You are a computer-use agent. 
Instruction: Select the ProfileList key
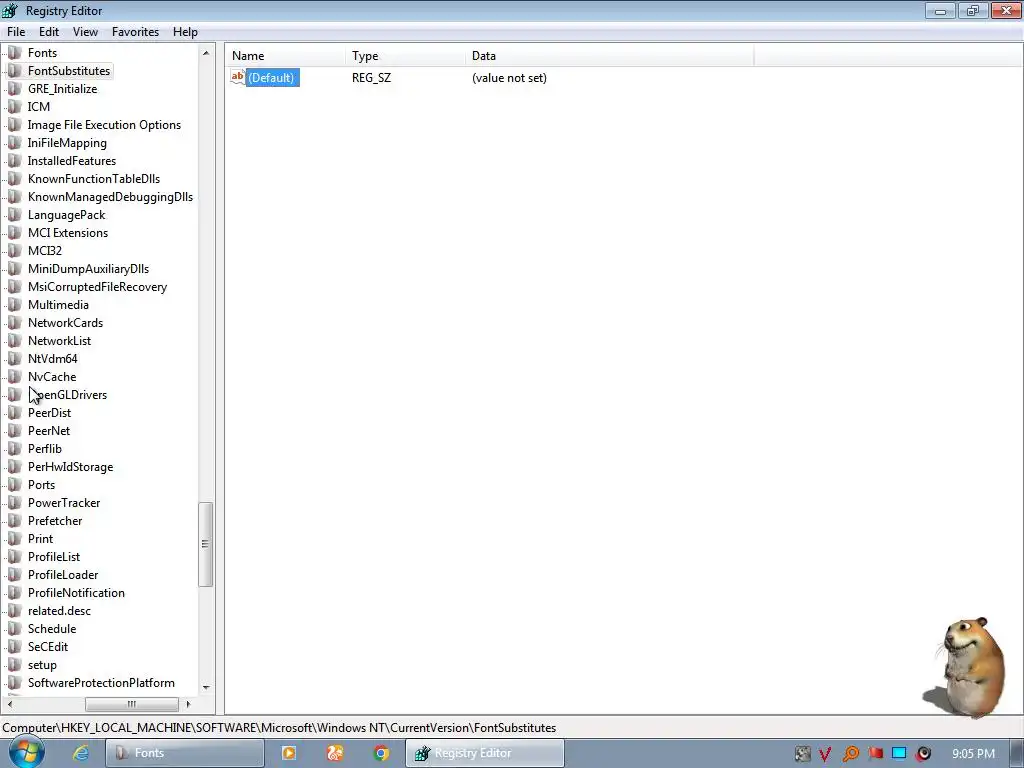coord(54,557)
